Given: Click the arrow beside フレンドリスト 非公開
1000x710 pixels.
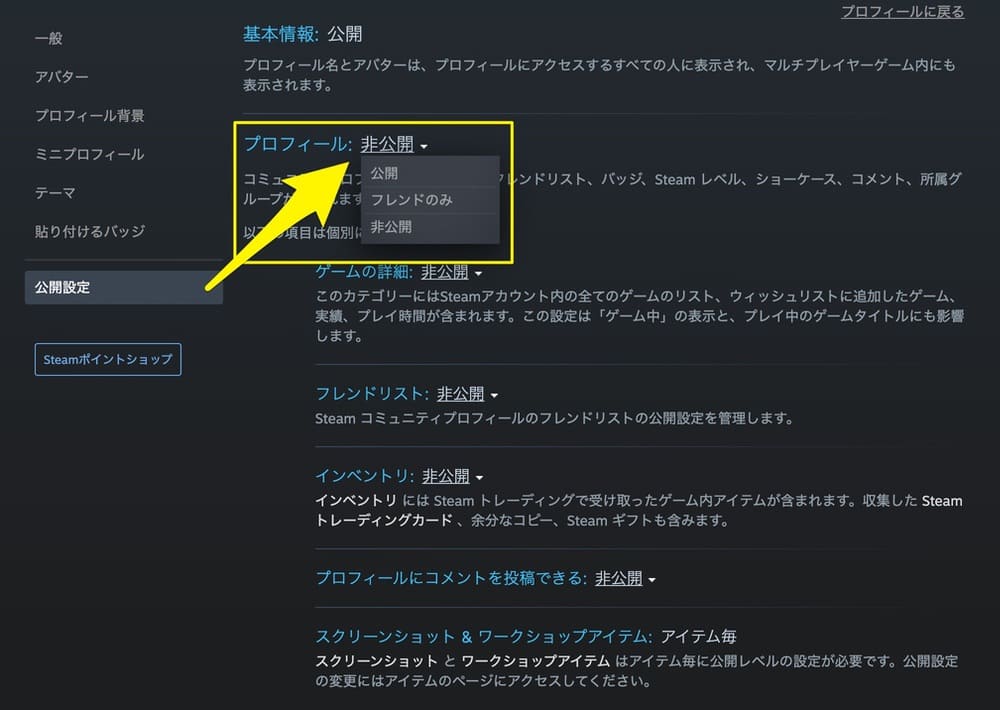Looking at the screenshot, I should 494,396.
